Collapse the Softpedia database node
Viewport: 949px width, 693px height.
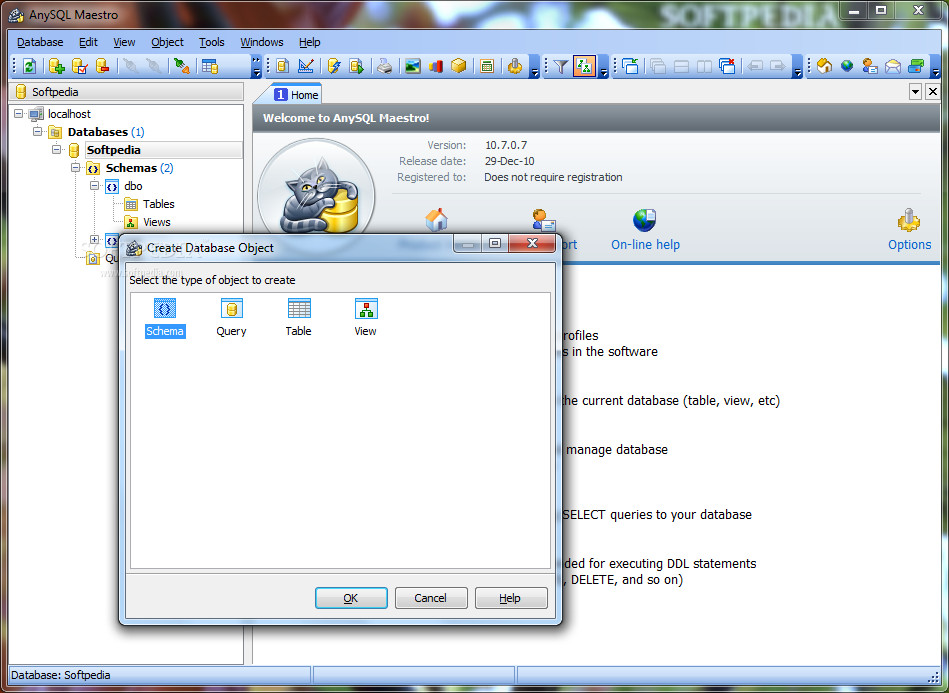click(56, 149)
